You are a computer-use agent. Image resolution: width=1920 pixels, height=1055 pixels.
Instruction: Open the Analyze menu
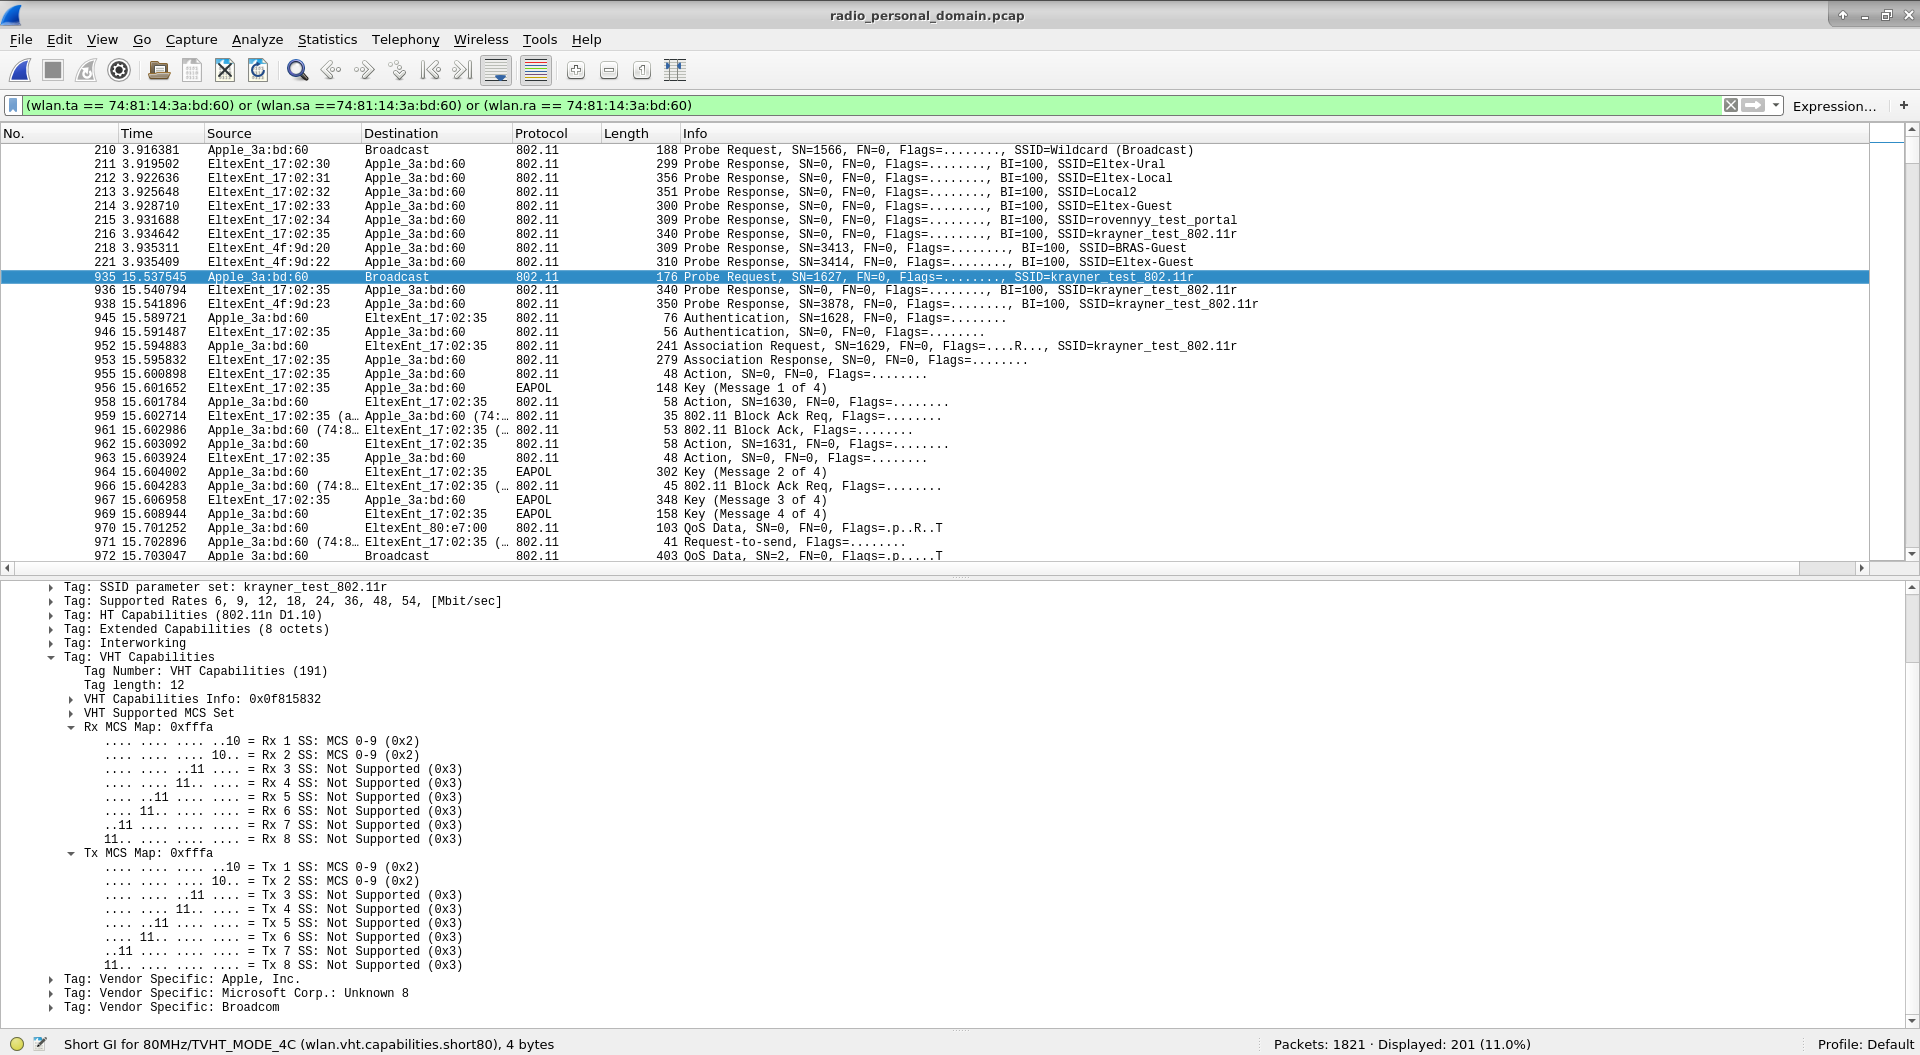(x=257, y=40)
